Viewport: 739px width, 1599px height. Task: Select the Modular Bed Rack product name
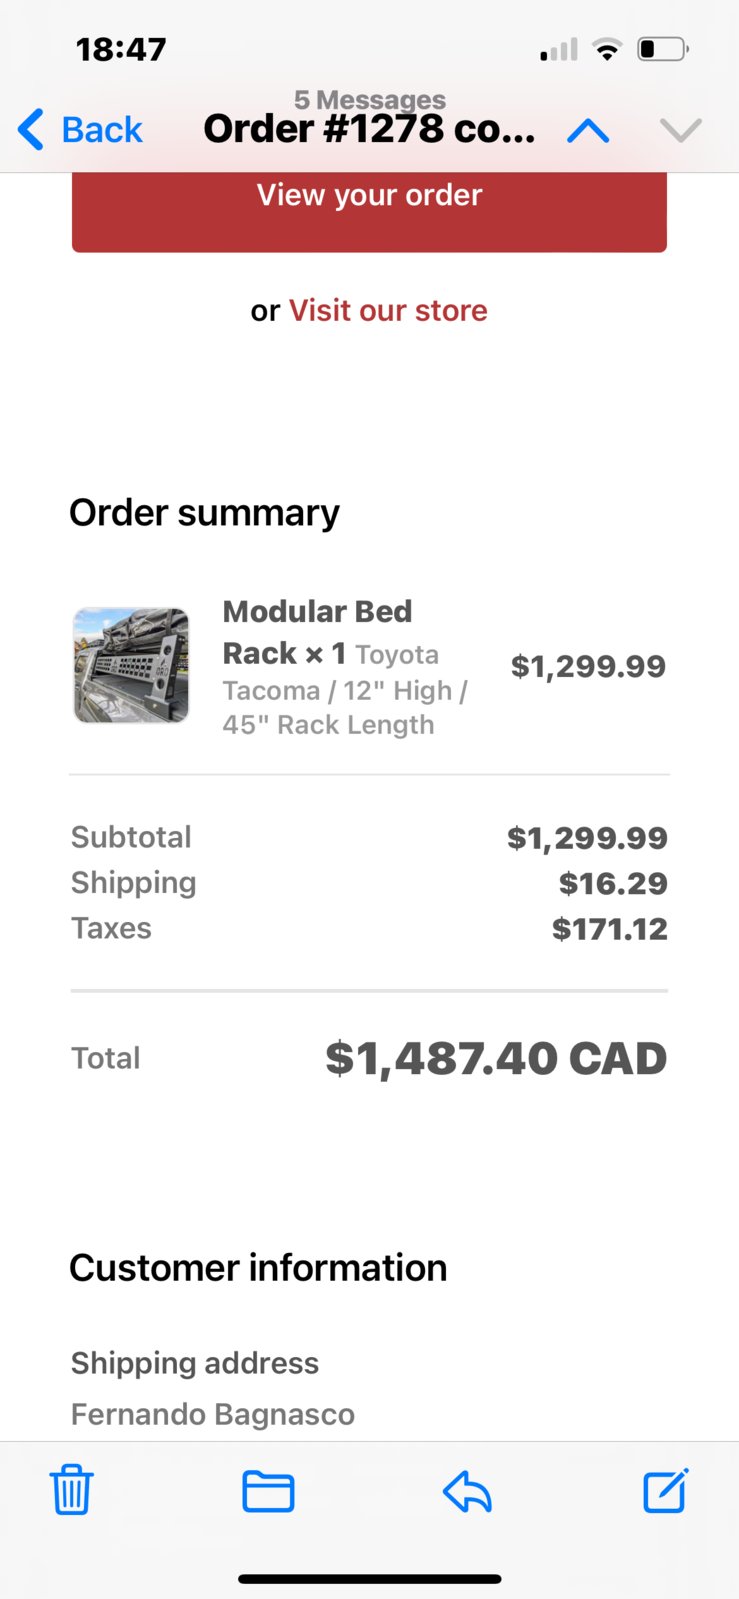(x=317, y=632)
